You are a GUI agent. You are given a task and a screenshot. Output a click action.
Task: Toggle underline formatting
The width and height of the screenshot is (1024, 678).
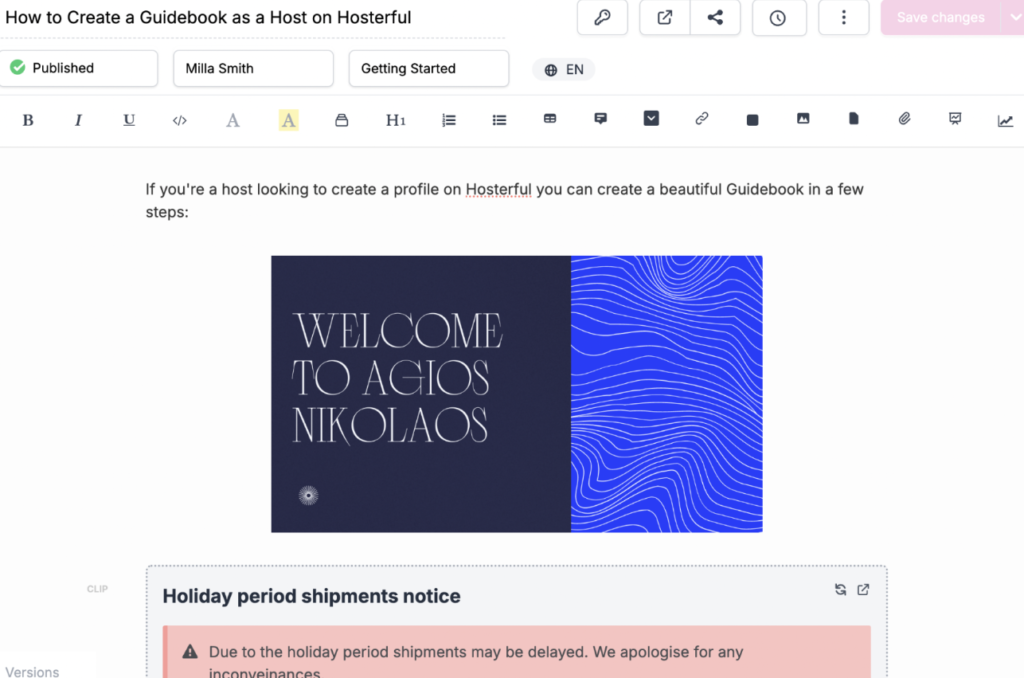click(x=129, y=119)
